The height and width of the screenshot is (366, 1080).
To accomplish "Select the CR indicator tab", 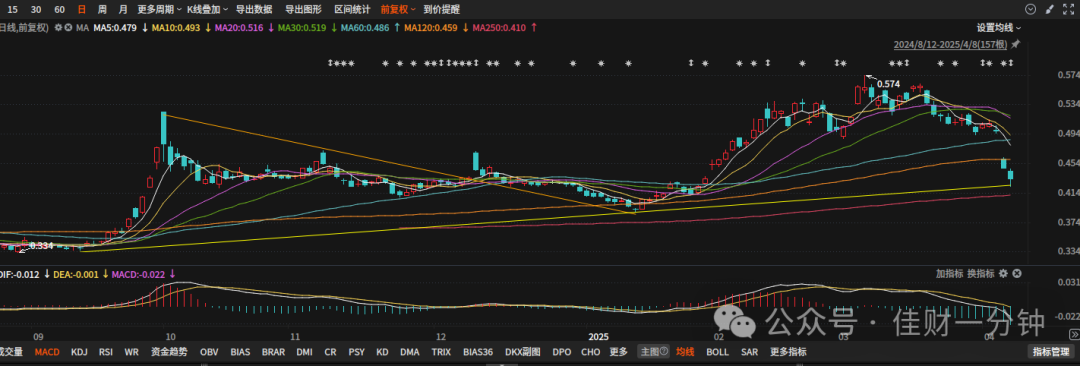I will (x=331, y=352).
